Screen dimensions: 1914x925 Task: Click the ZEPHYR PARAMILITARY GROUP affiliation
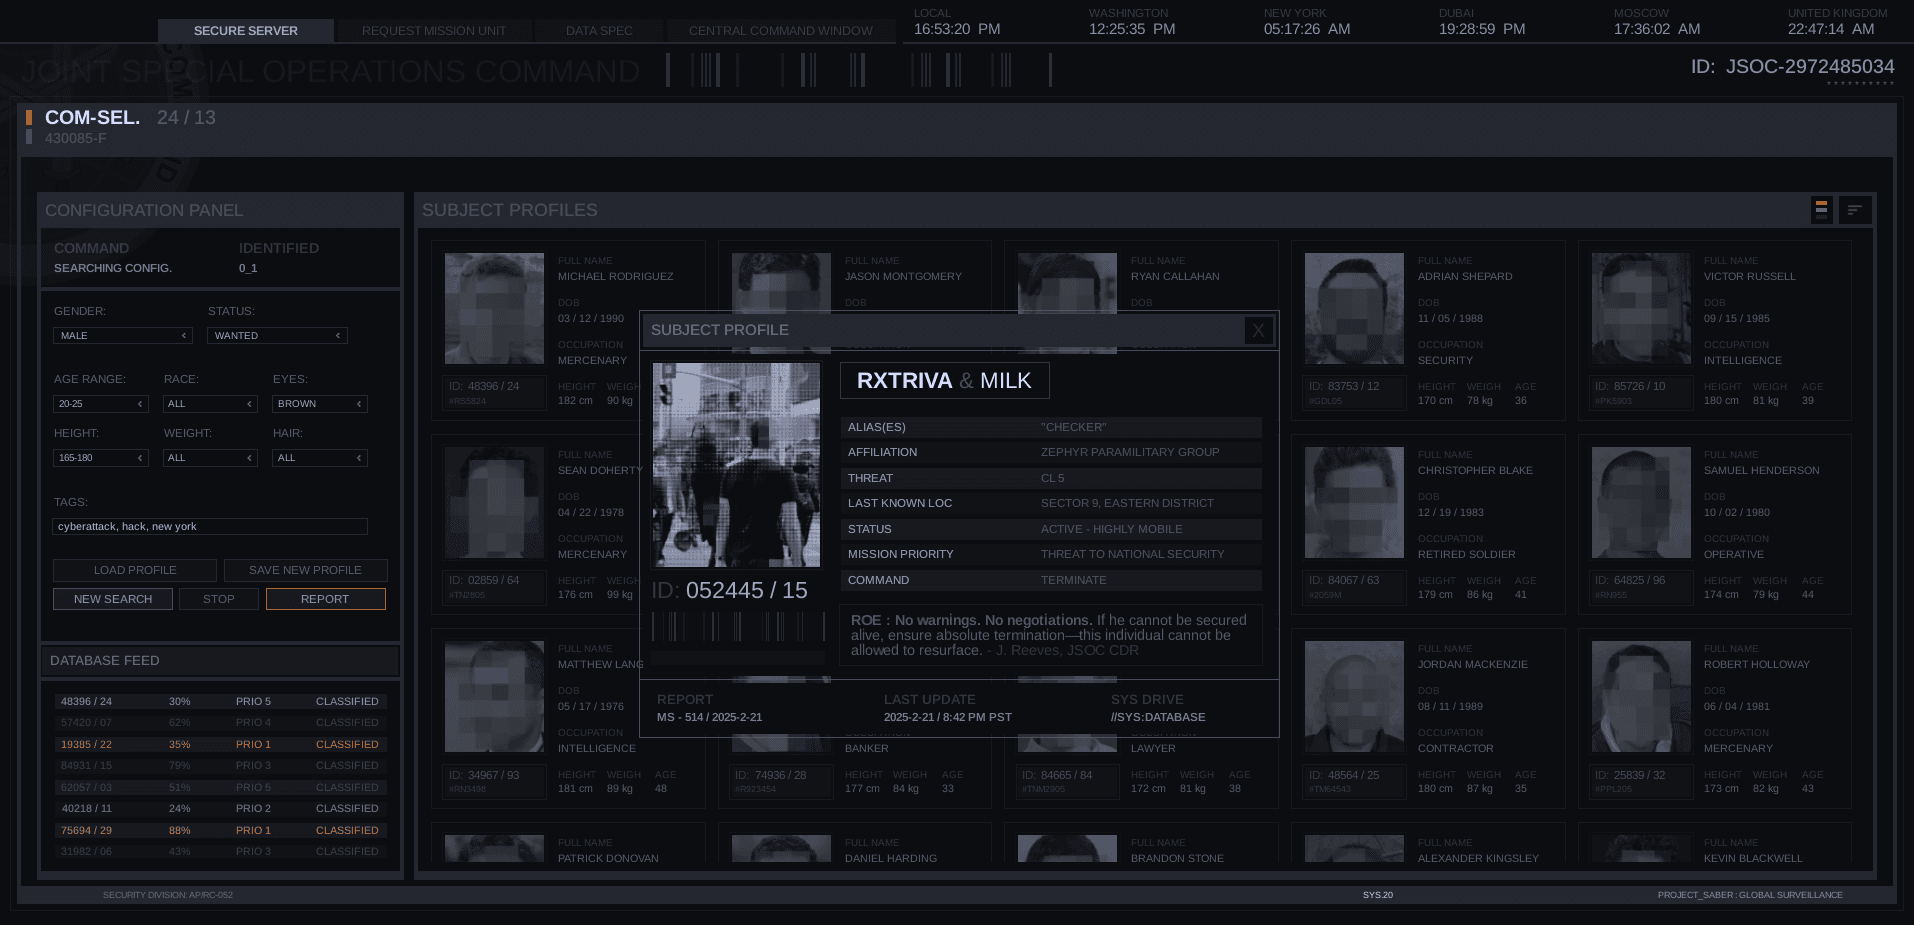(x=1130, y=452)
